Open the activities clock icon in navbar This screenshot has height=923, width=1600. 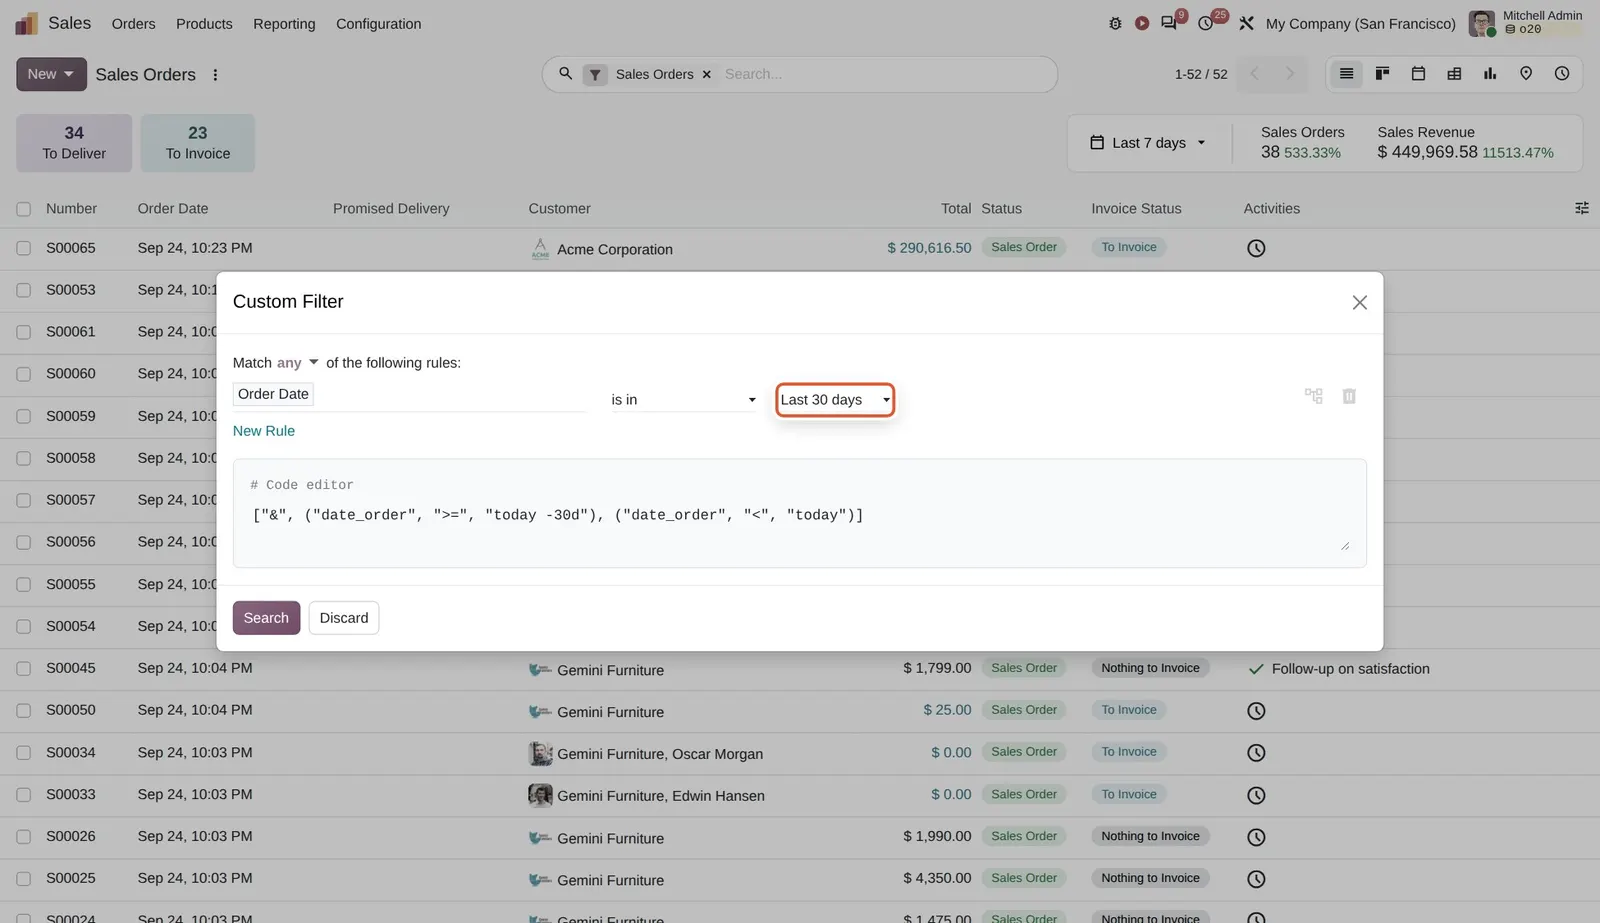[1206, 23]
